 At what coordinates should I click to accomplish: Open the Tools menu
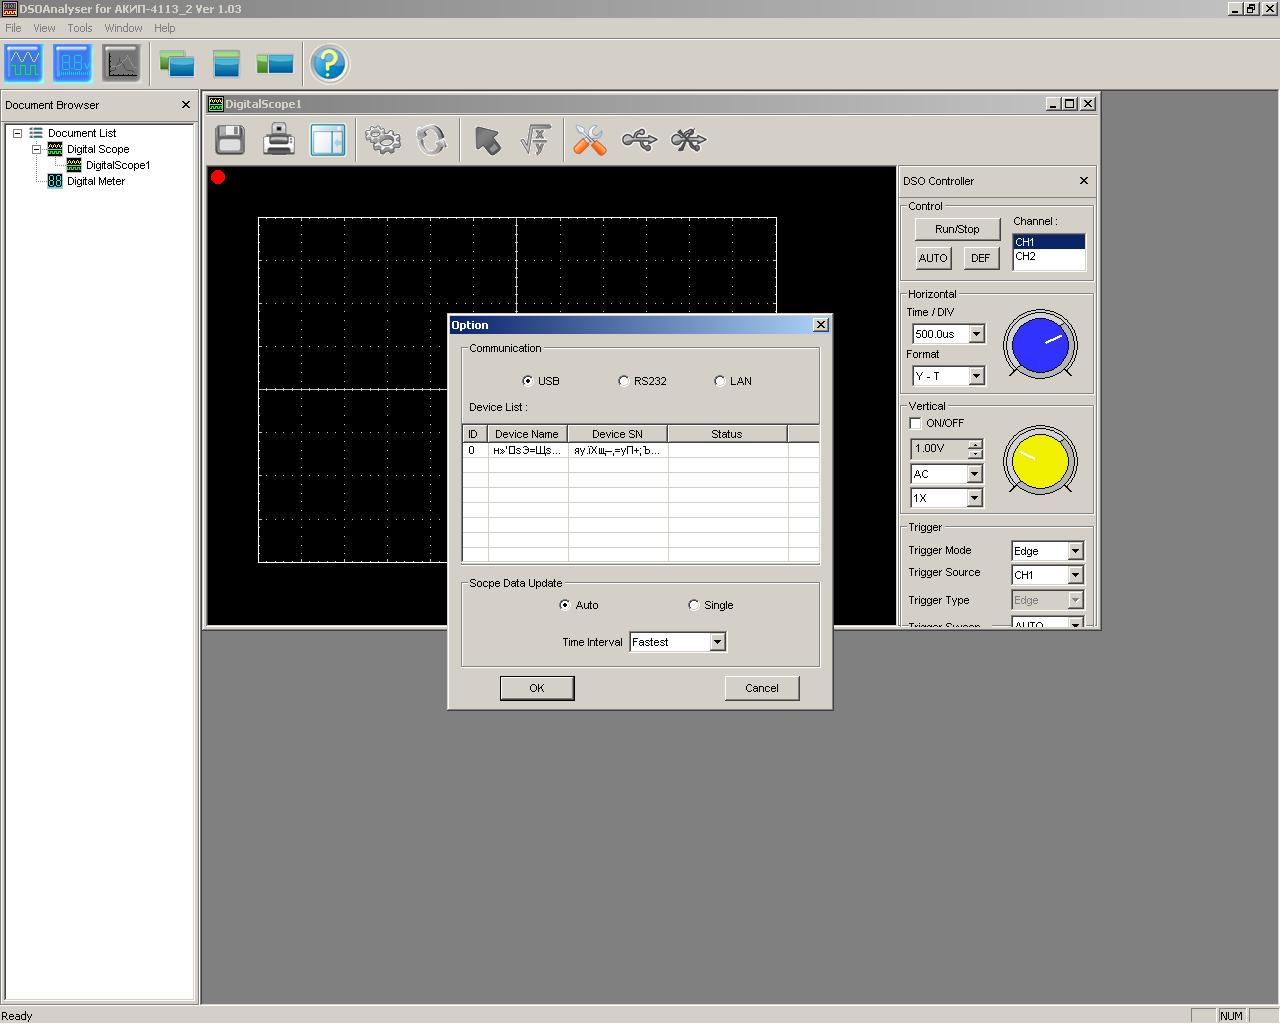click(80, 28)
